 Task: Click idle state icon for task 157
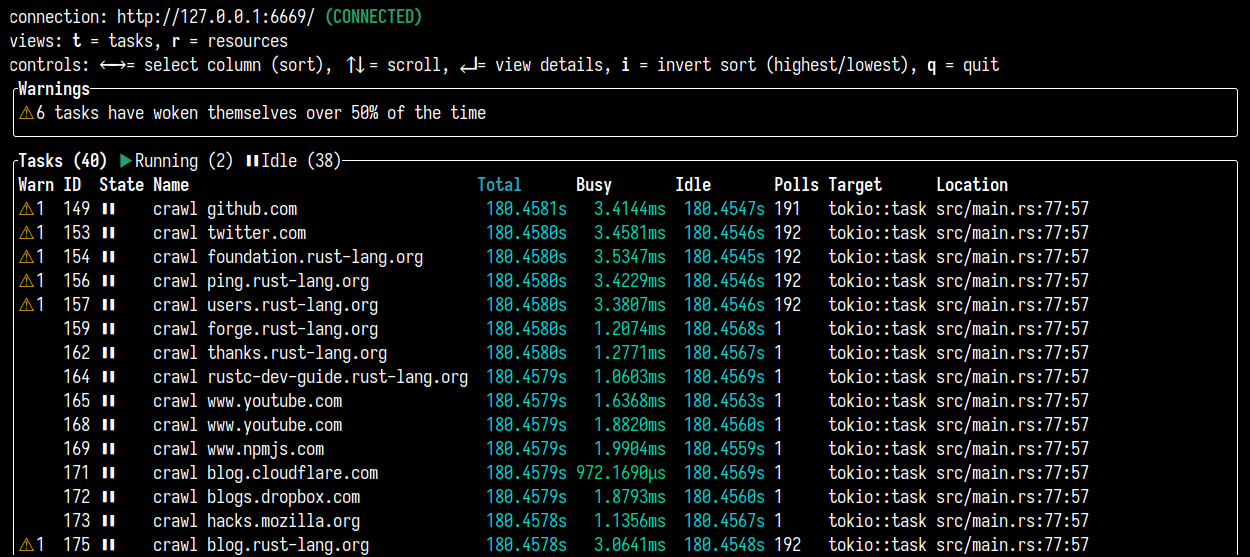(108, 305)
